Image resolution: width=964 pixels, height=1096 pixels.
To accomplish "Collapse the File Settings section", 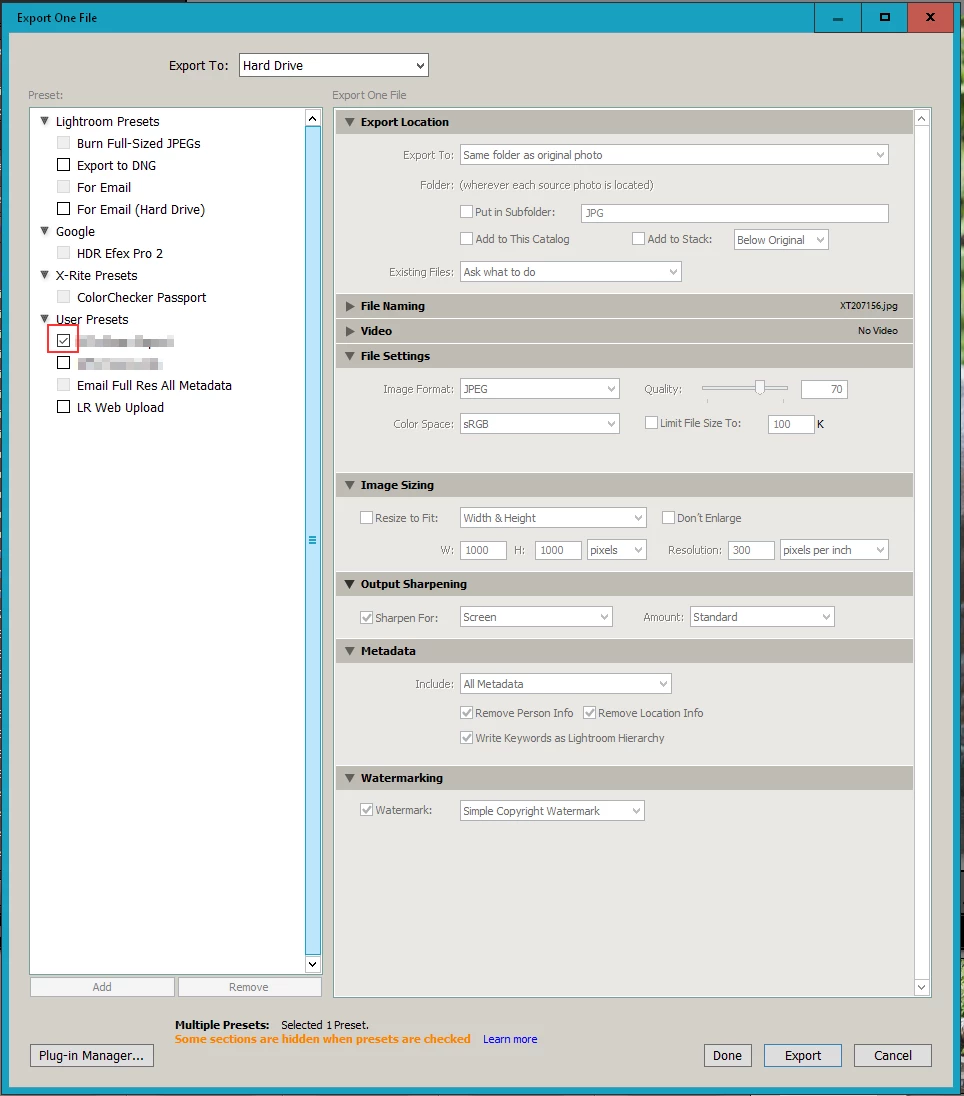I will click(350, 356).
